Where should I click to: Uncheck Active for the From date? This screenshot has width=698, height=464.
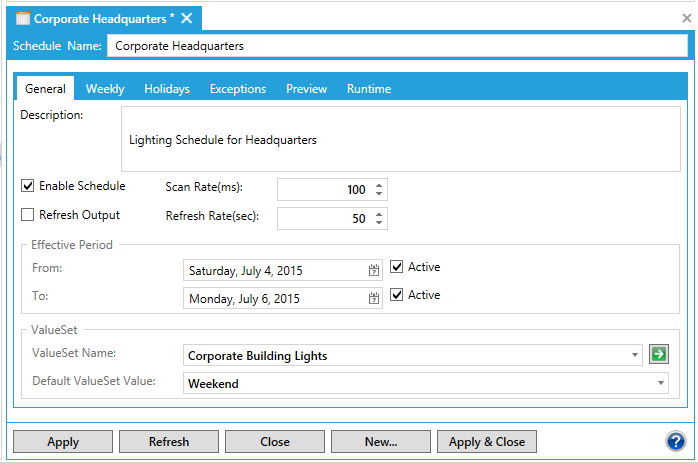[x=398, y=267]
